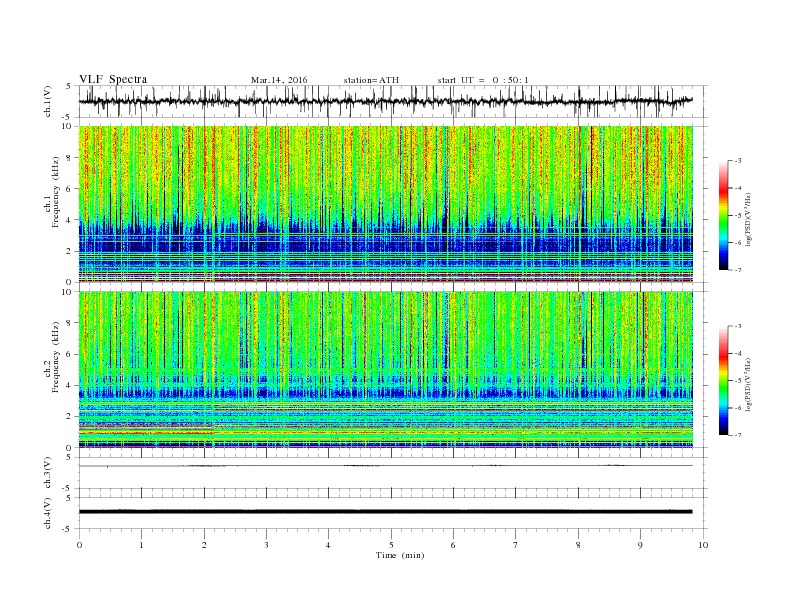Screen dimensions: 792x612
Task: Click the time axis tick label "4"
Action: 328,545
